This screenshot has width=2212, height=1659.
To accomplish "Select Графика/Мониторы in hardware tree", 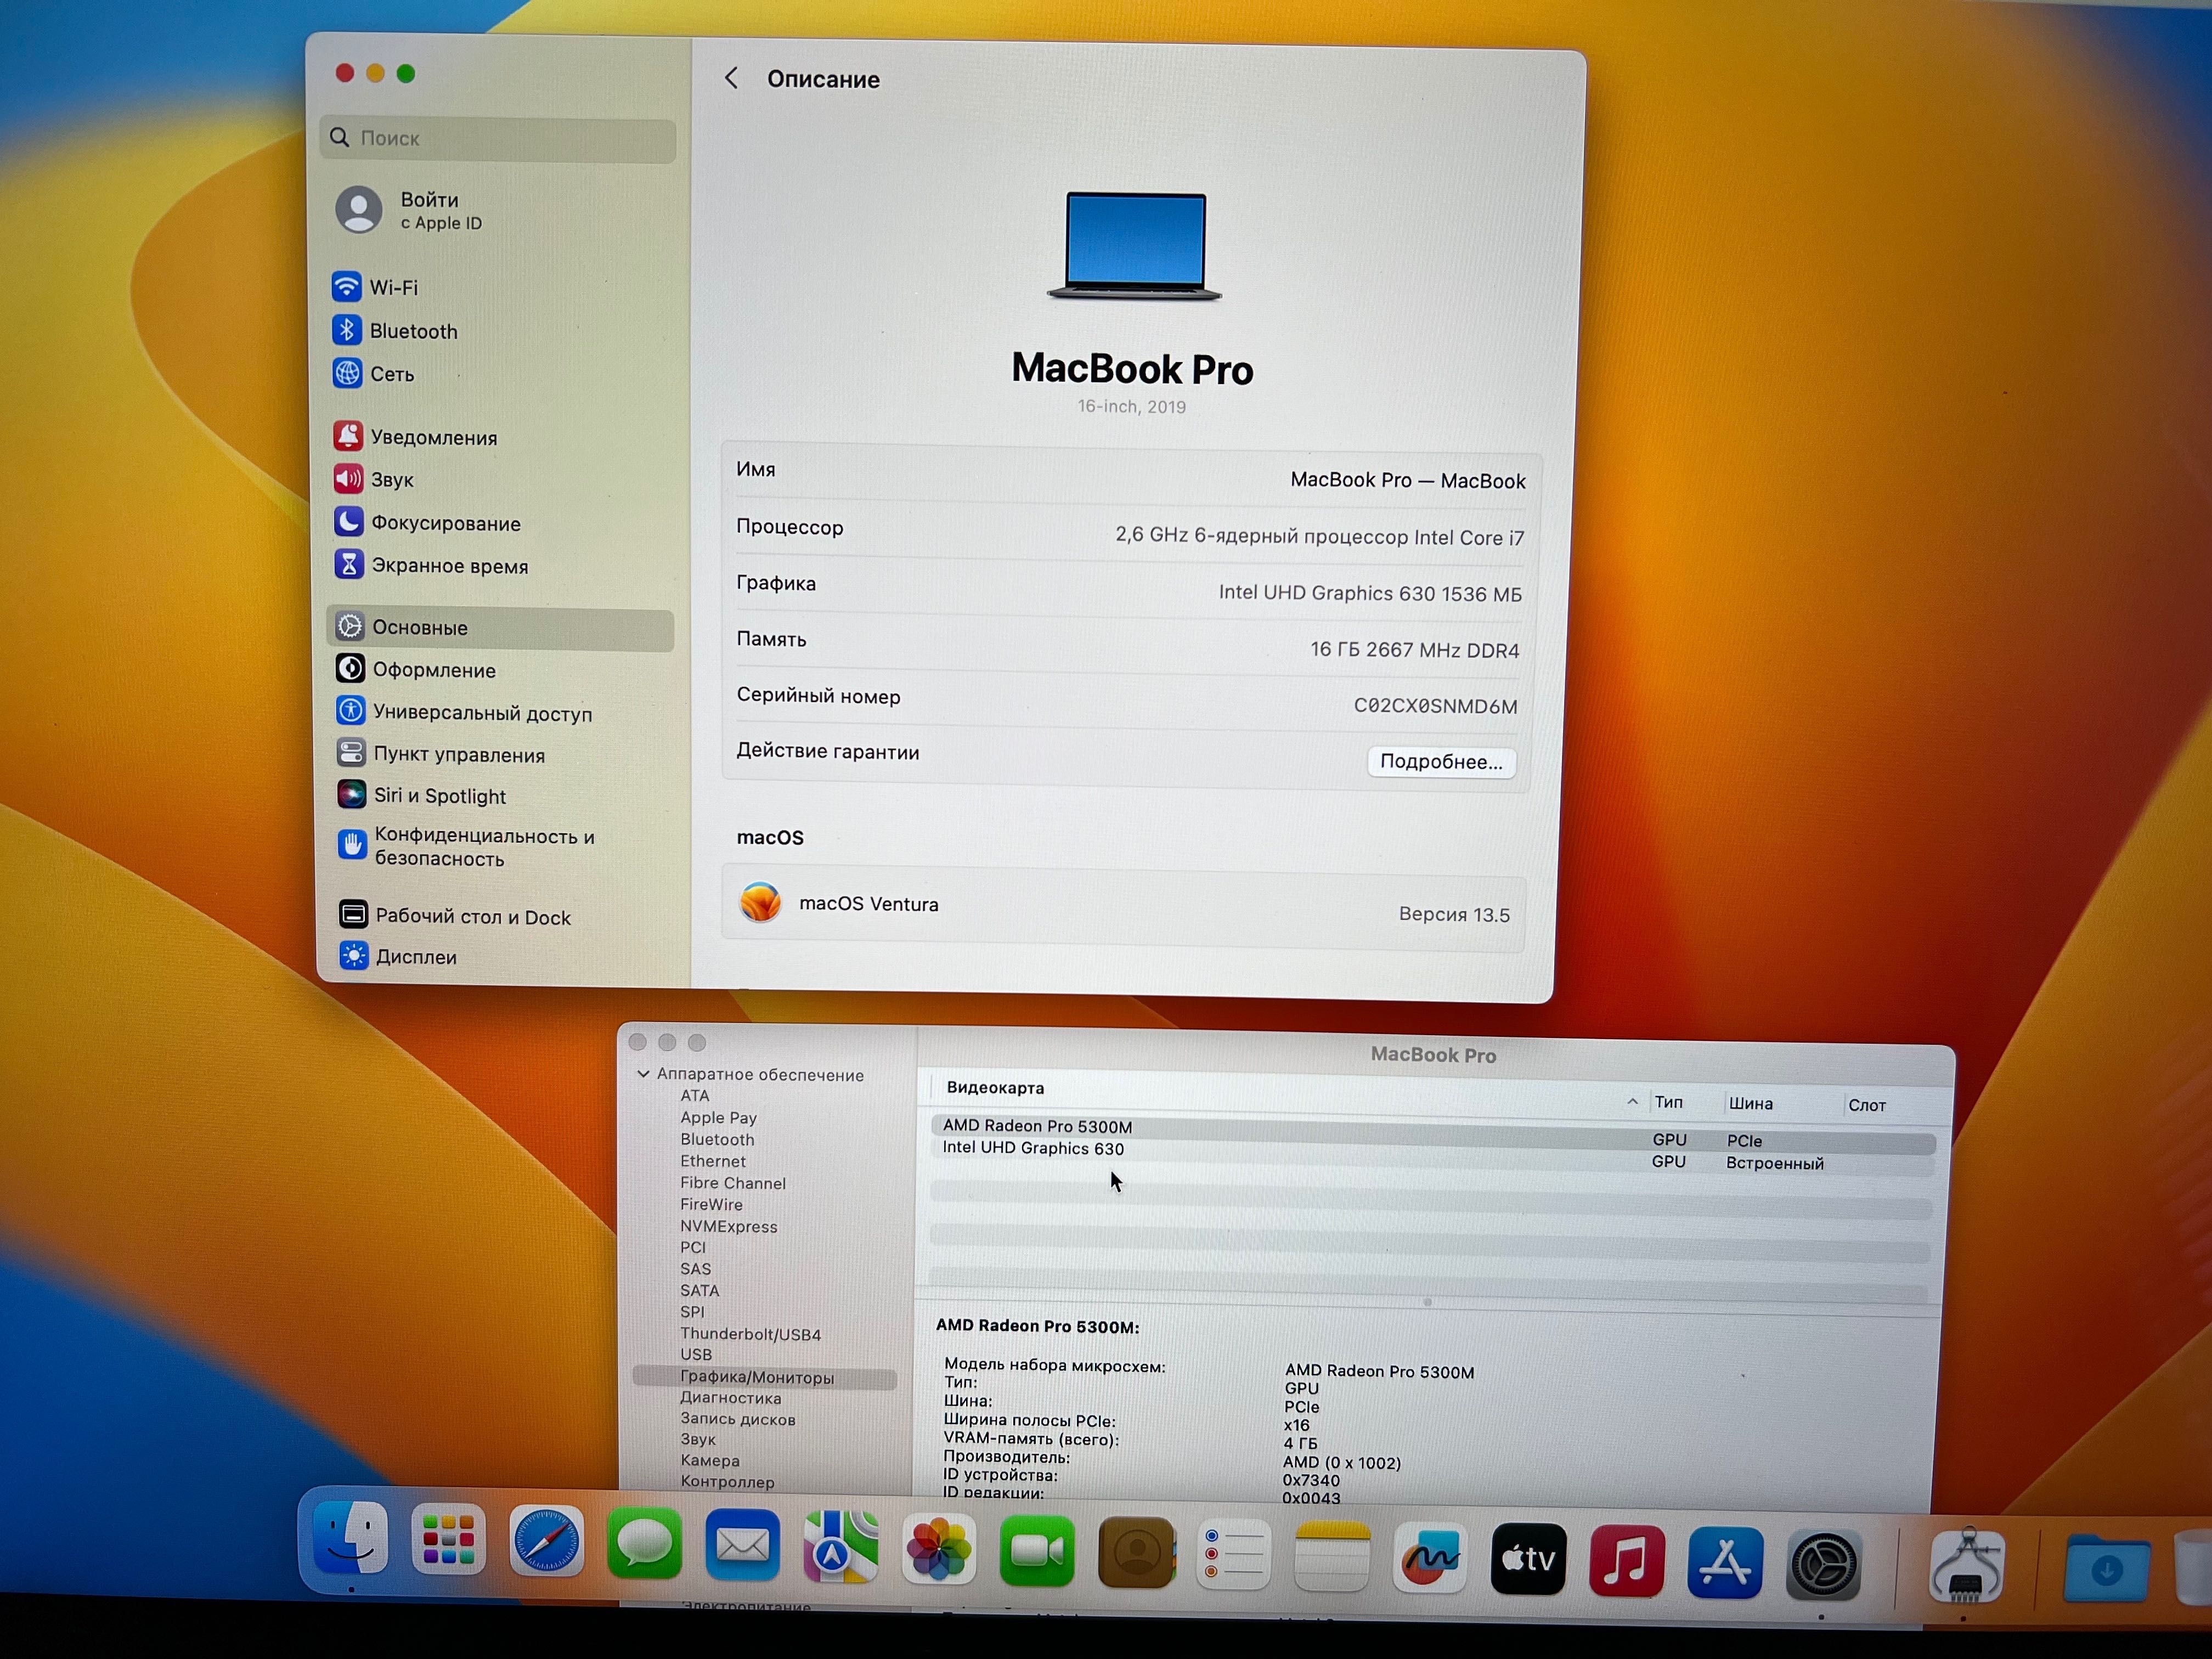I will point(765,1378).
